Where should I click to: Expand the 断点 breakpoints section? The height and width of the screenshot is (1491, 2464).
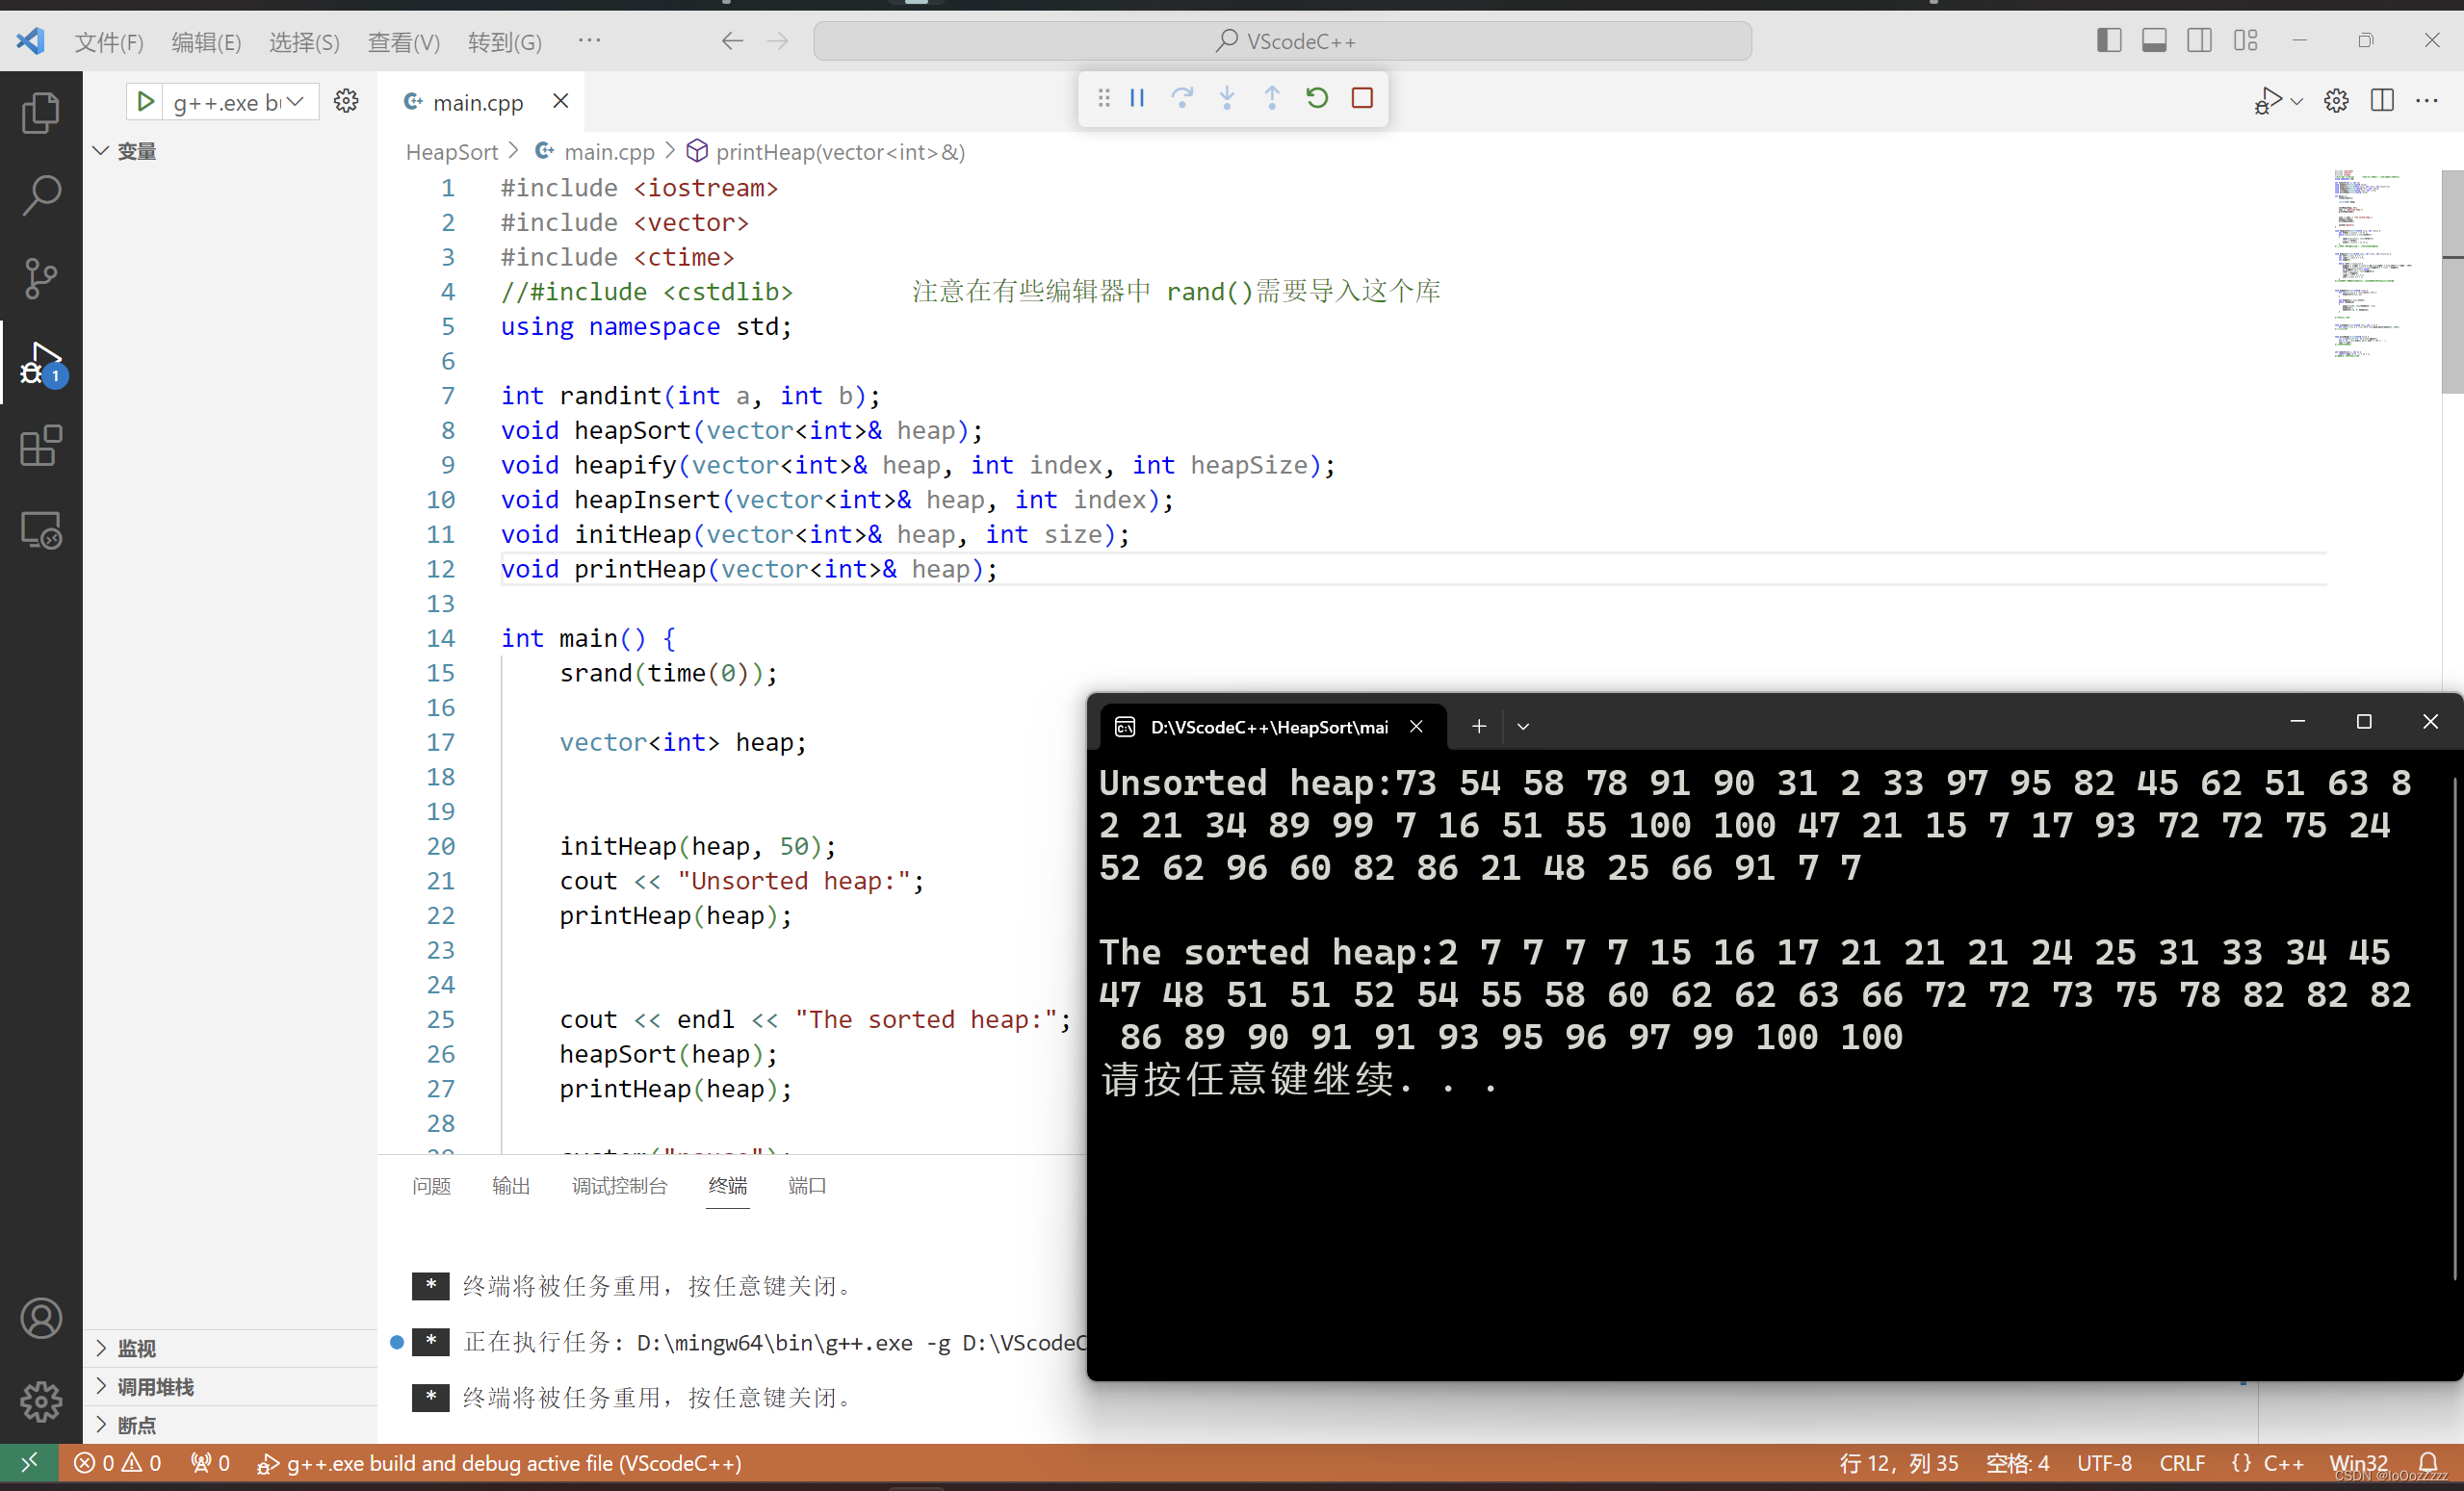(136, 1424)
